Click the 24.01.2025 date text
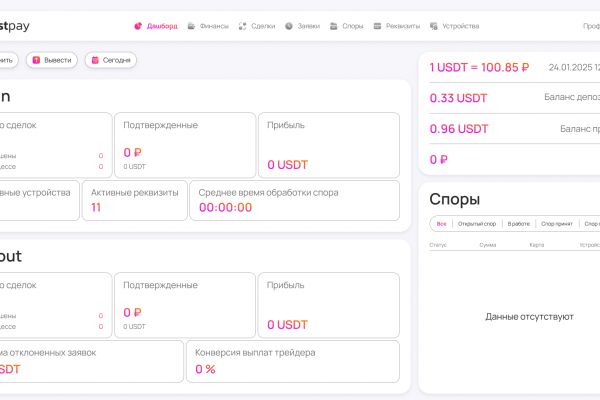This screenshot has width=600, height=400. click(570, 68)
